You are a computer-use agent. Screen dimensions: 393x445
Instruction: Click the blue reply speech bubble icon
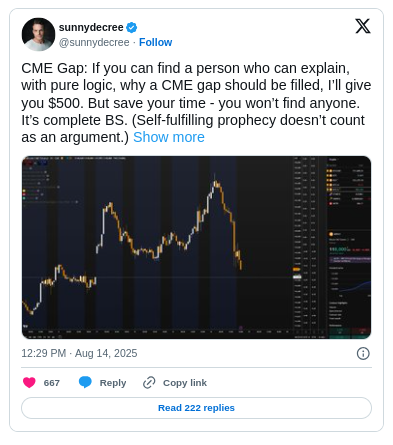(x=85, y=382)
